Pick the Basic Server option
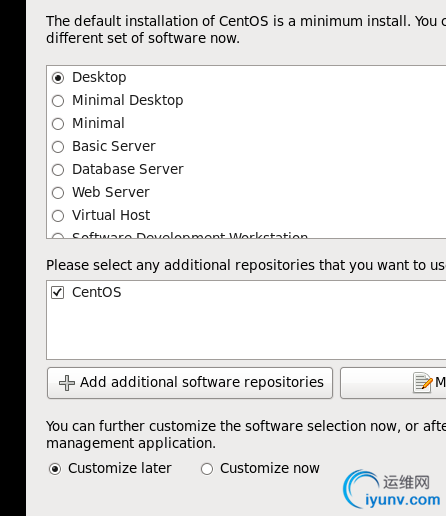446x516 pixels. point(58,147)
